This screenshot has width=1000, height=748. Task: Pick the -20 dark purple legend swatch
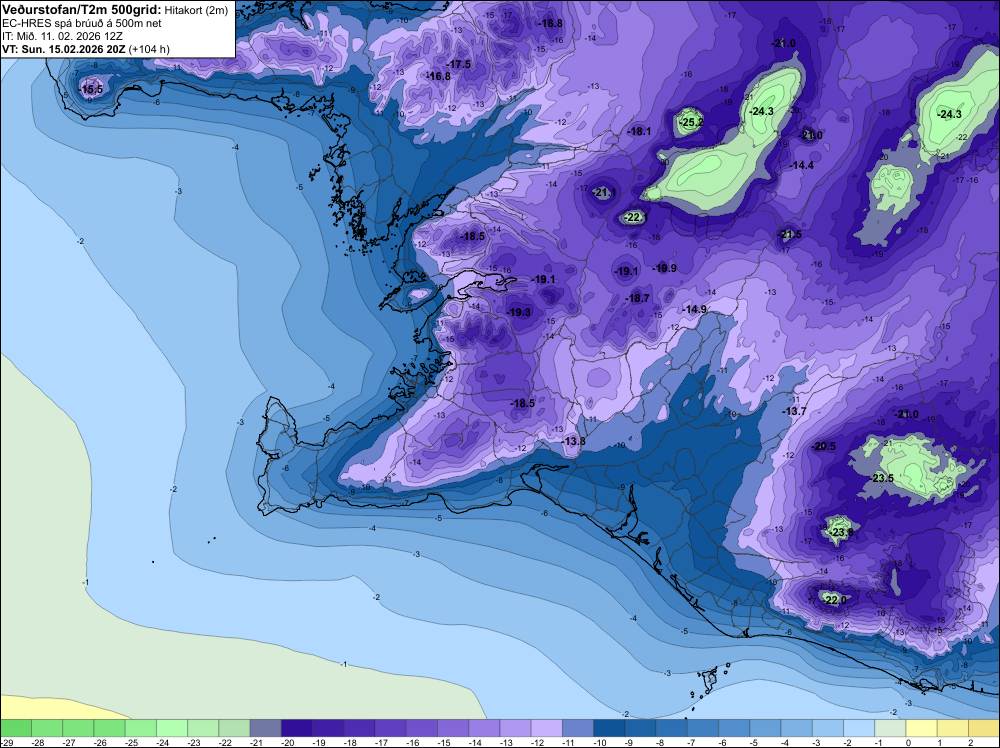(297, 728)
